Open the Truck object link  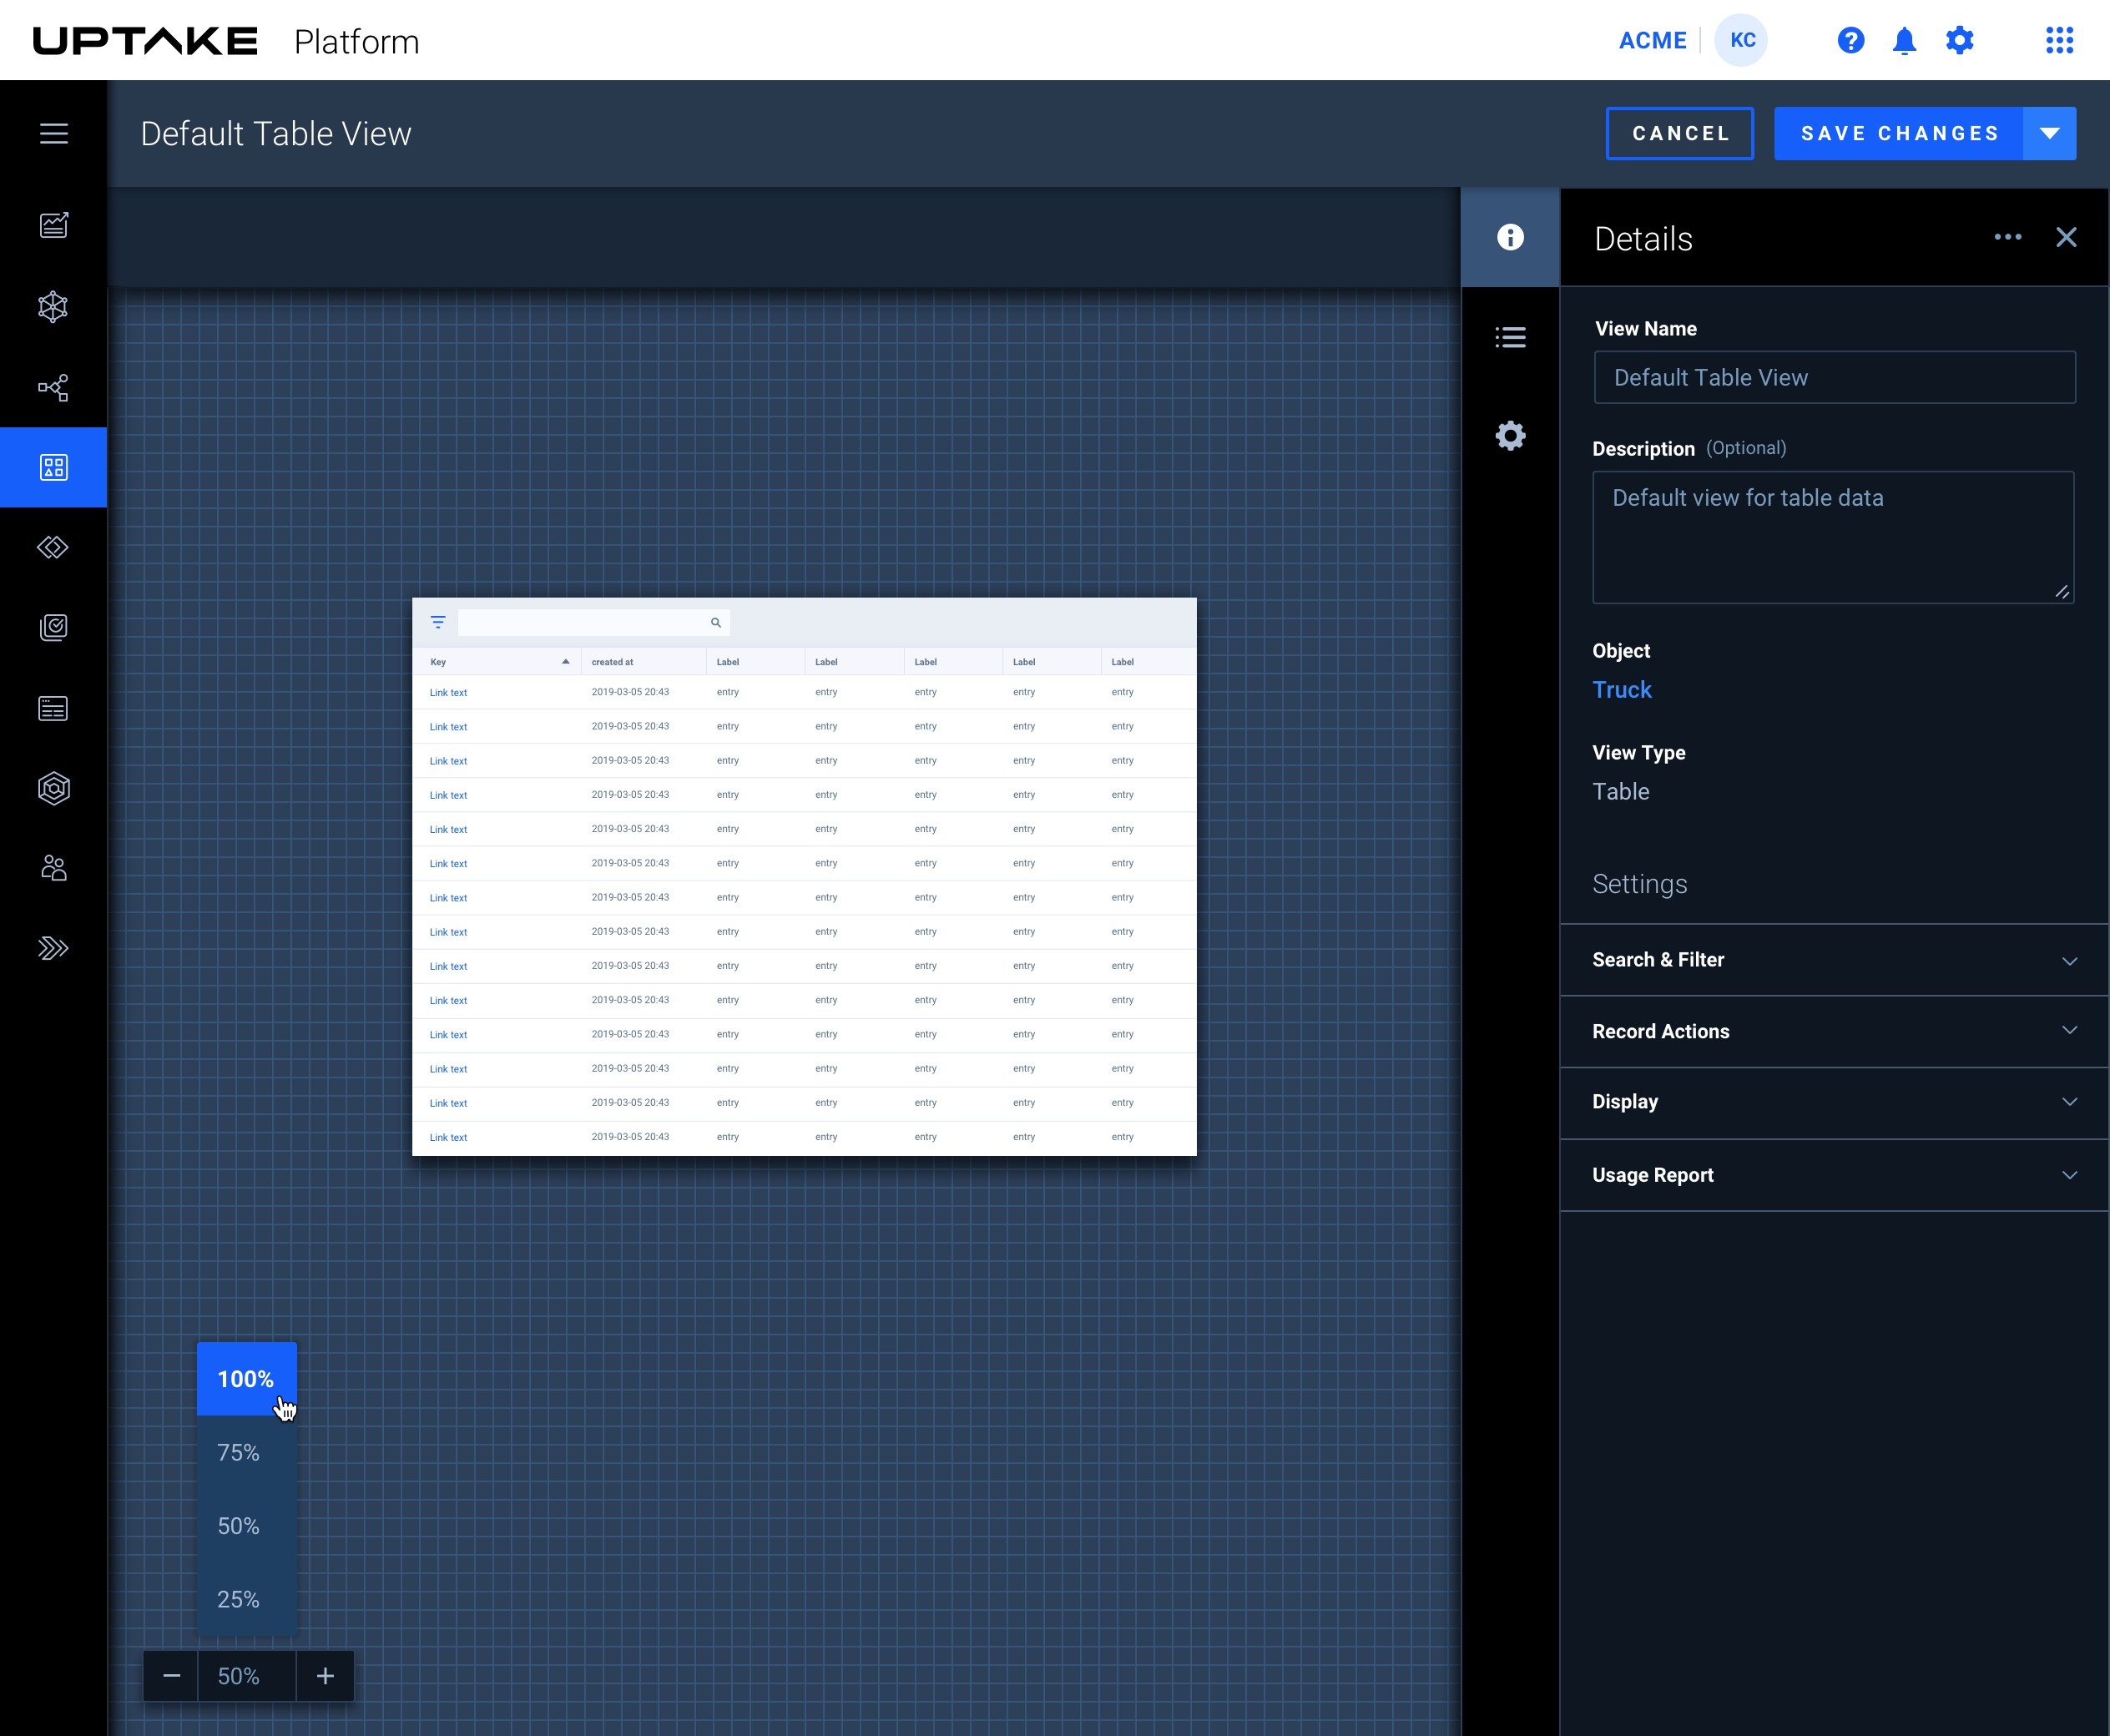pyautogui.click(x=1621, y=690)
